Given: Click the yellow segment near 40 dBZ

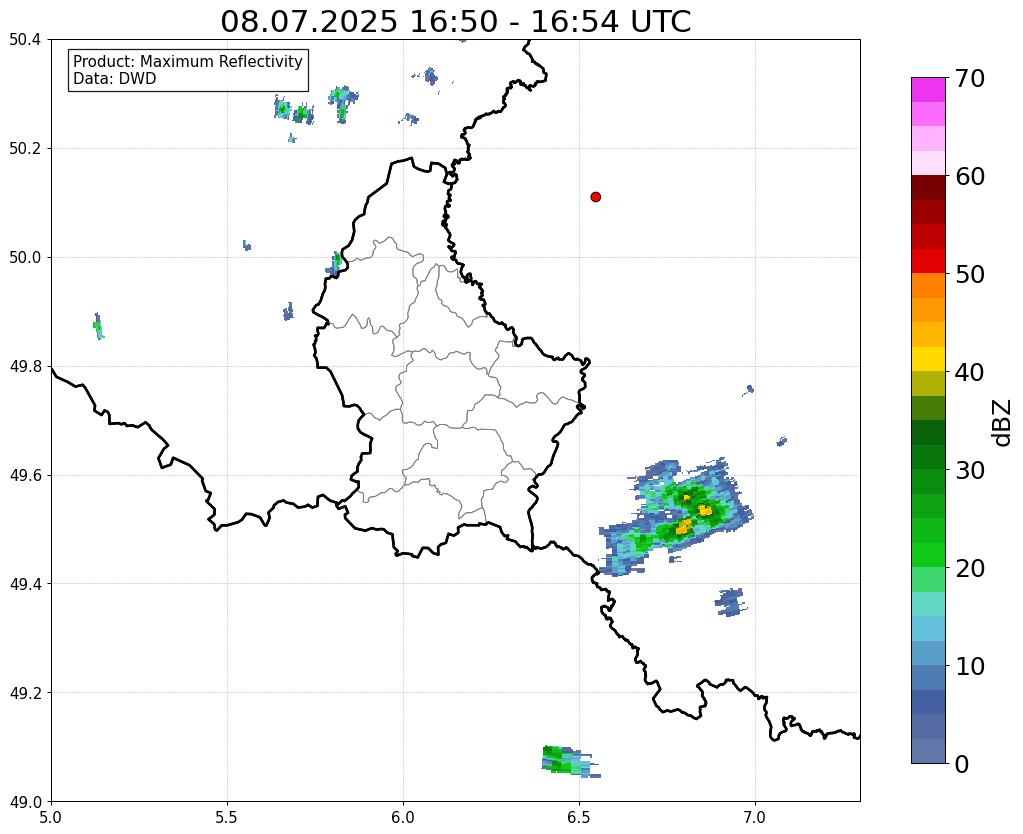Looking at the screenshot, I should [x=928, y=359].
